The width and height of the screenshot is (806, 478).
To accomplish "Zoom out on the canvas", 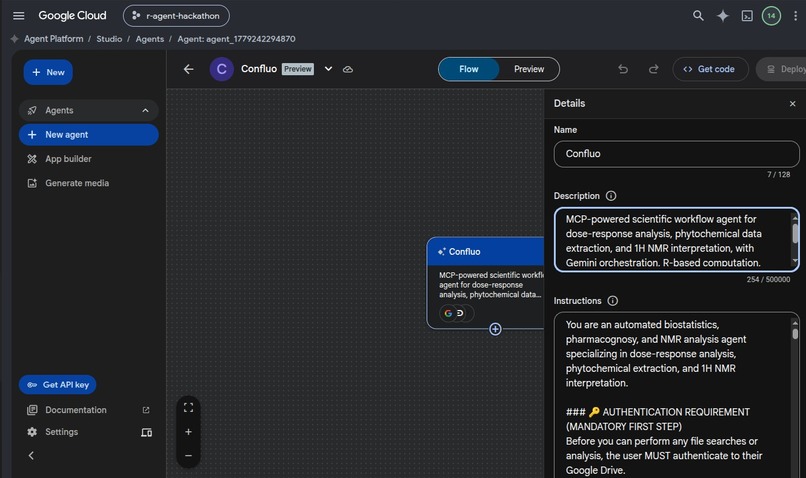I will point(188,455).
